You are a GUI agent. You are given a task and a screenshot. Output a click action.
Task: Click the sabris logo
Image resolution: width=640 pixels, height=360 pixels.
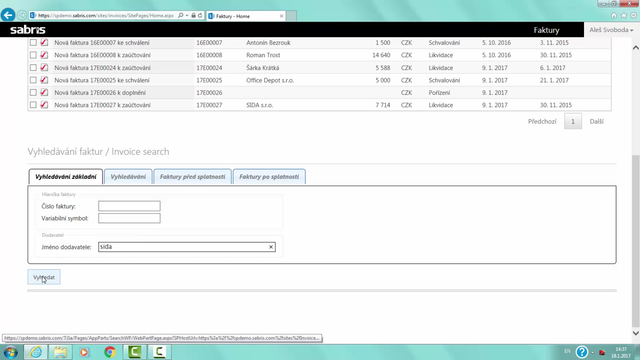28,30
